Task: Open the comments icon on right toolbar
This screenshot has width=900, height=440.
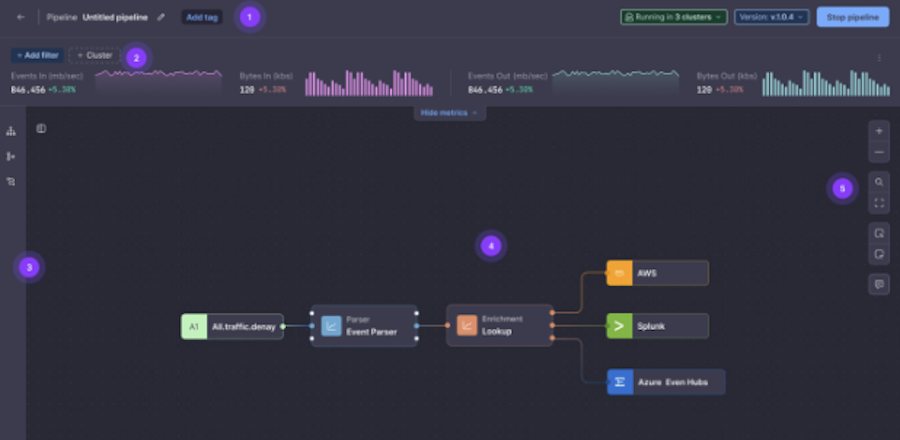Action: pyautogui.click(x=879, y=284)
